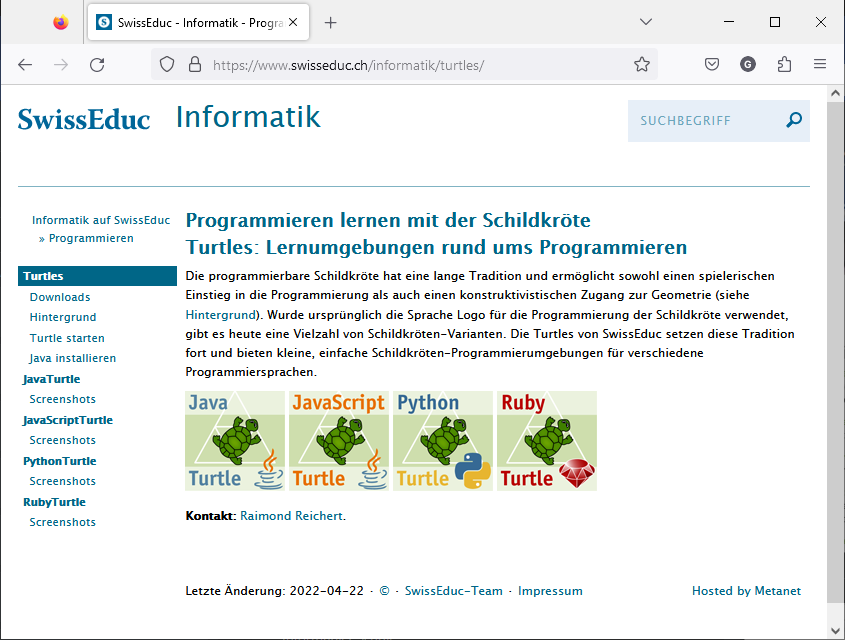Viewport: 845px width, 640px height.
Task: Open the Java Turtle thumbnail image
Action: click(x=234, y=440)
